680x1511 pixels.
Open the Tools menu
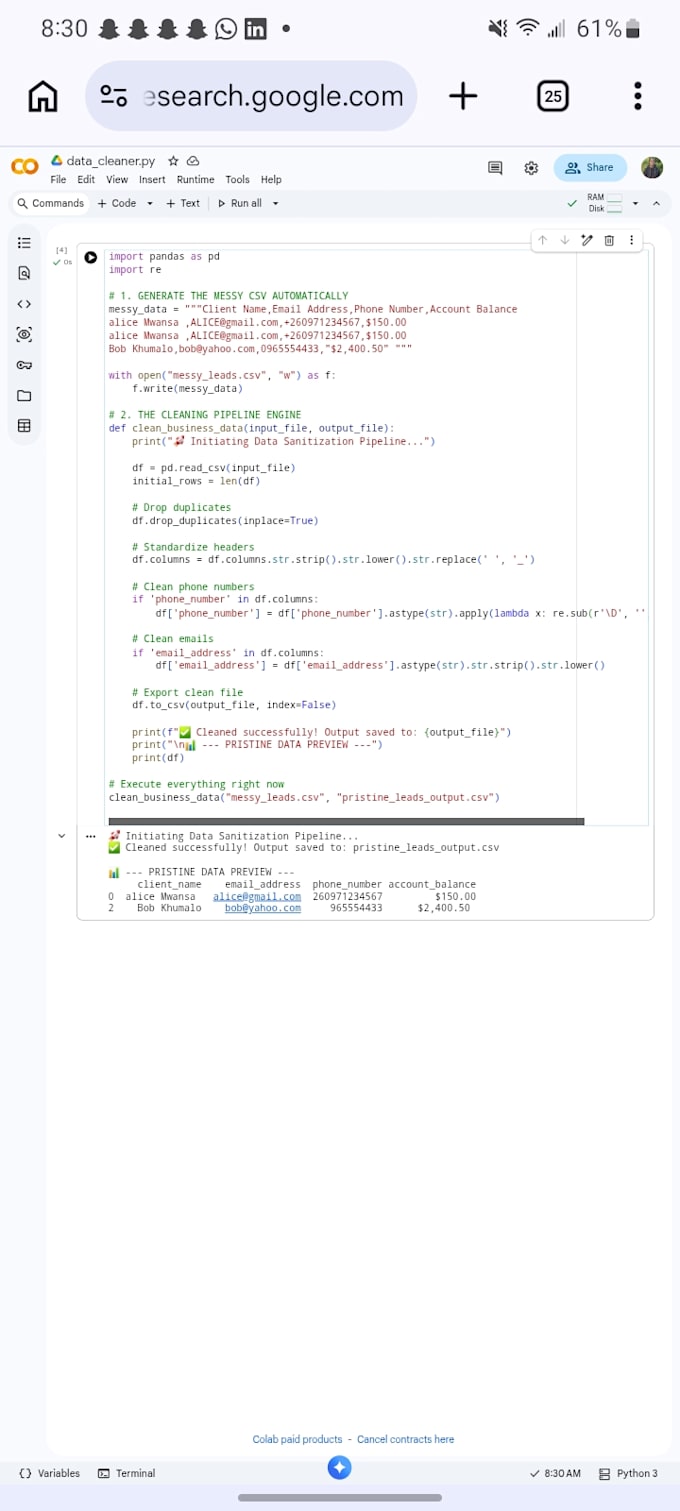click(237, 180)
